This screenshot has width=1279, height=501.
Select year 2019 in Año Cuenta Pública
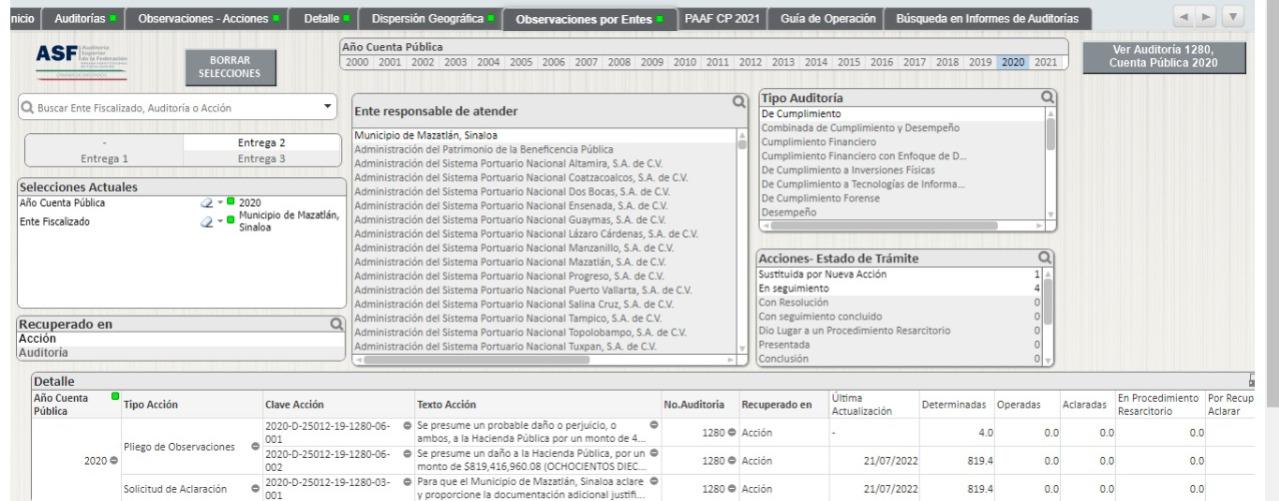[x=981, y=62]
